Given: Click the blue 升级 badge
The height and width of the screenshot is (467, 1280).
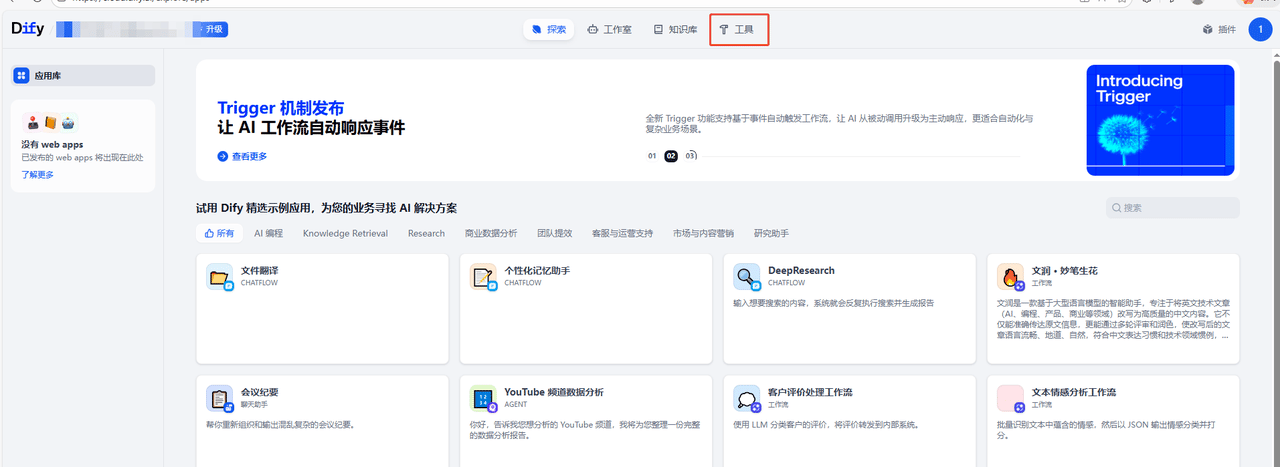Looking at the screenshot, I should click(x=214, y=29).
